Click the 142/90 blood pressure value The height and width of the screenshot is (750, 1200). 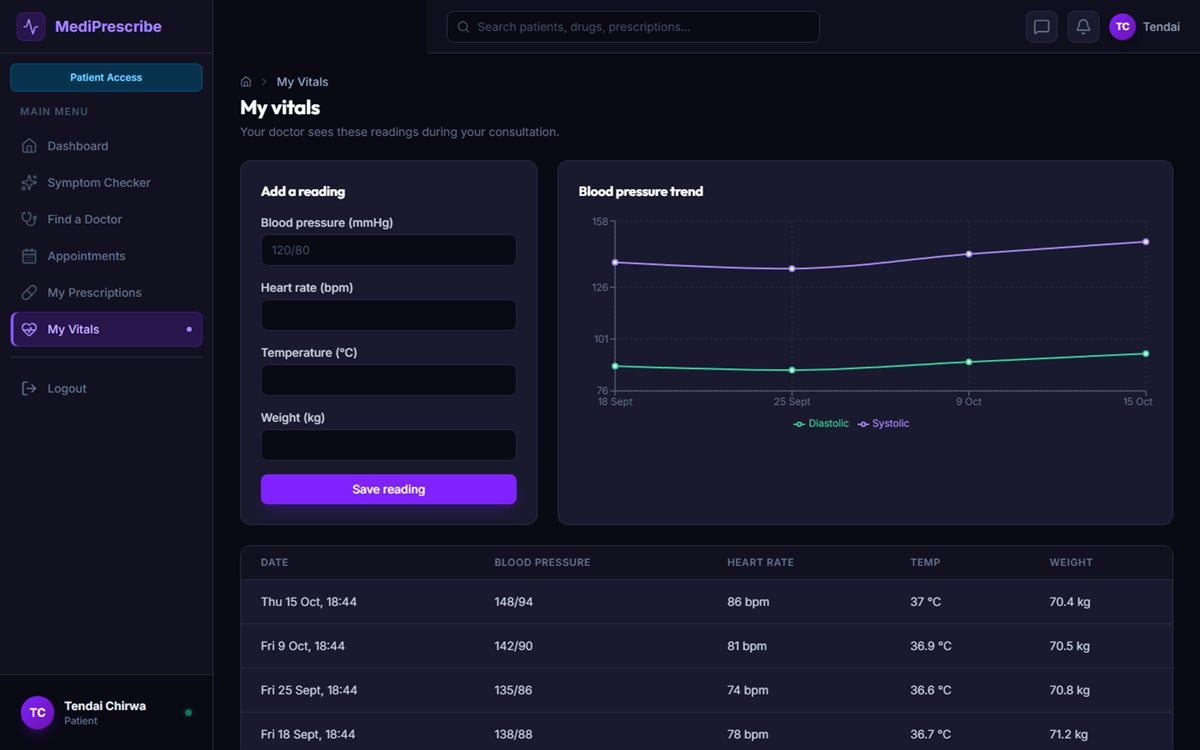pos(514,646)
